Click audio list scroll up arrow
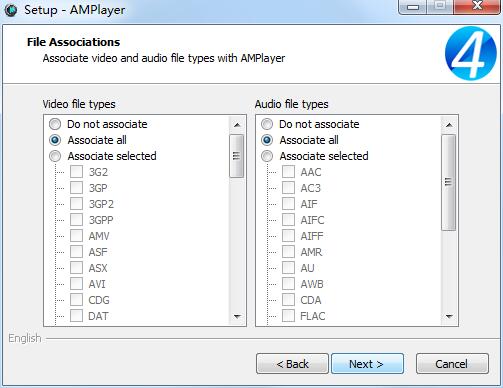 click(x=449, y=125)
